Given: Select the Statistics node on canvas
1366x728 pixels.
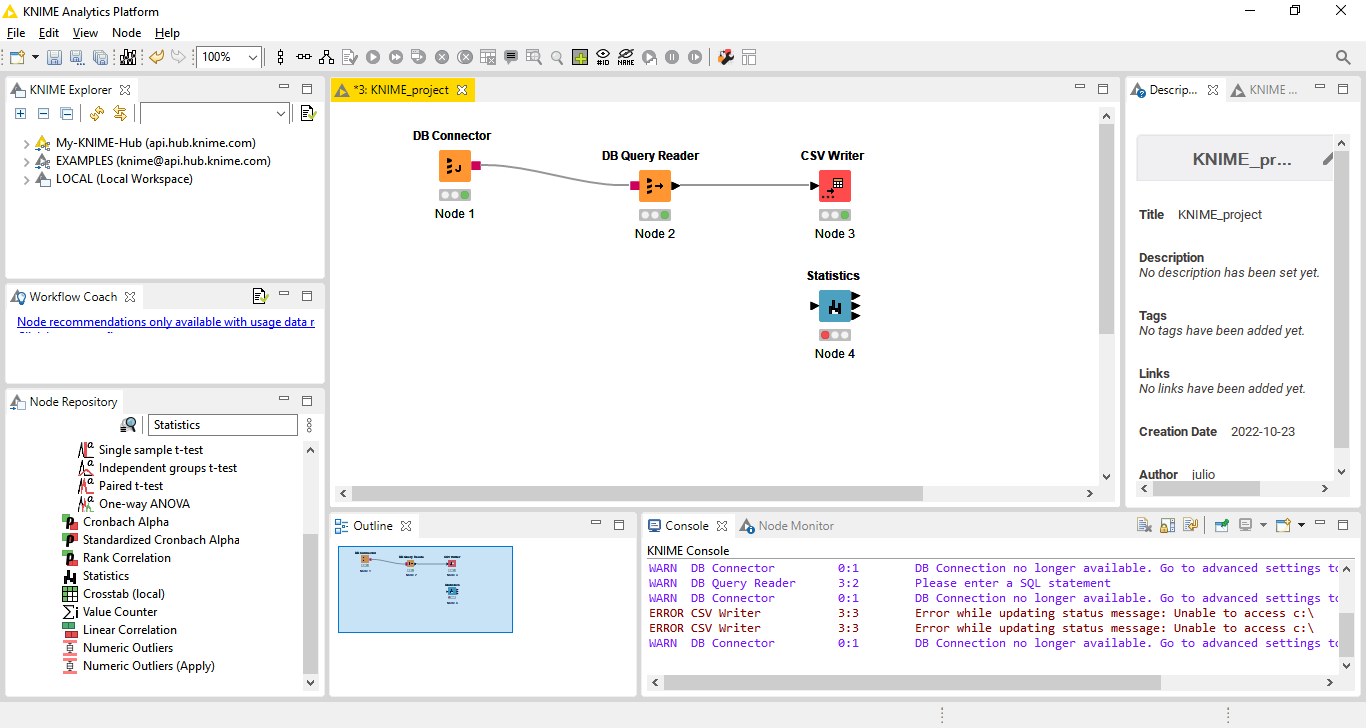Looking at the screenshot, I should (834, 306).
